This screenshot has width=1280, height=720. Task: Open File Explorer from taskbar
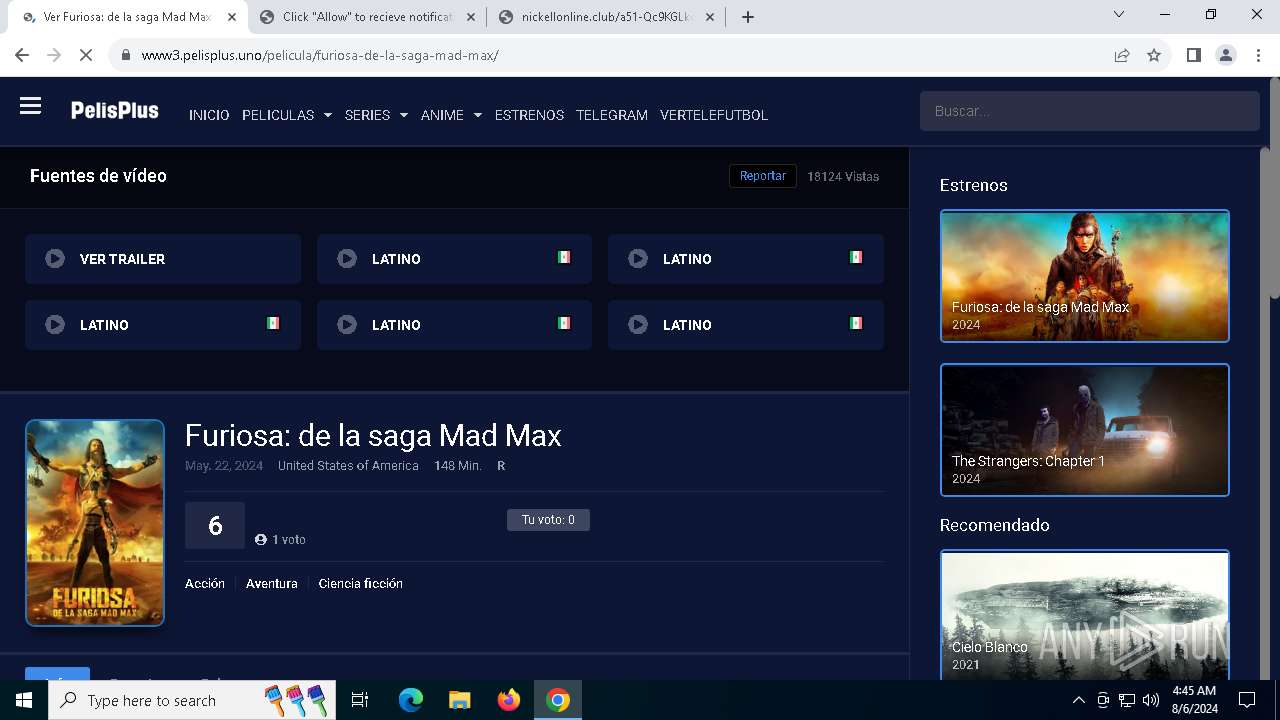tap(459, 700)
